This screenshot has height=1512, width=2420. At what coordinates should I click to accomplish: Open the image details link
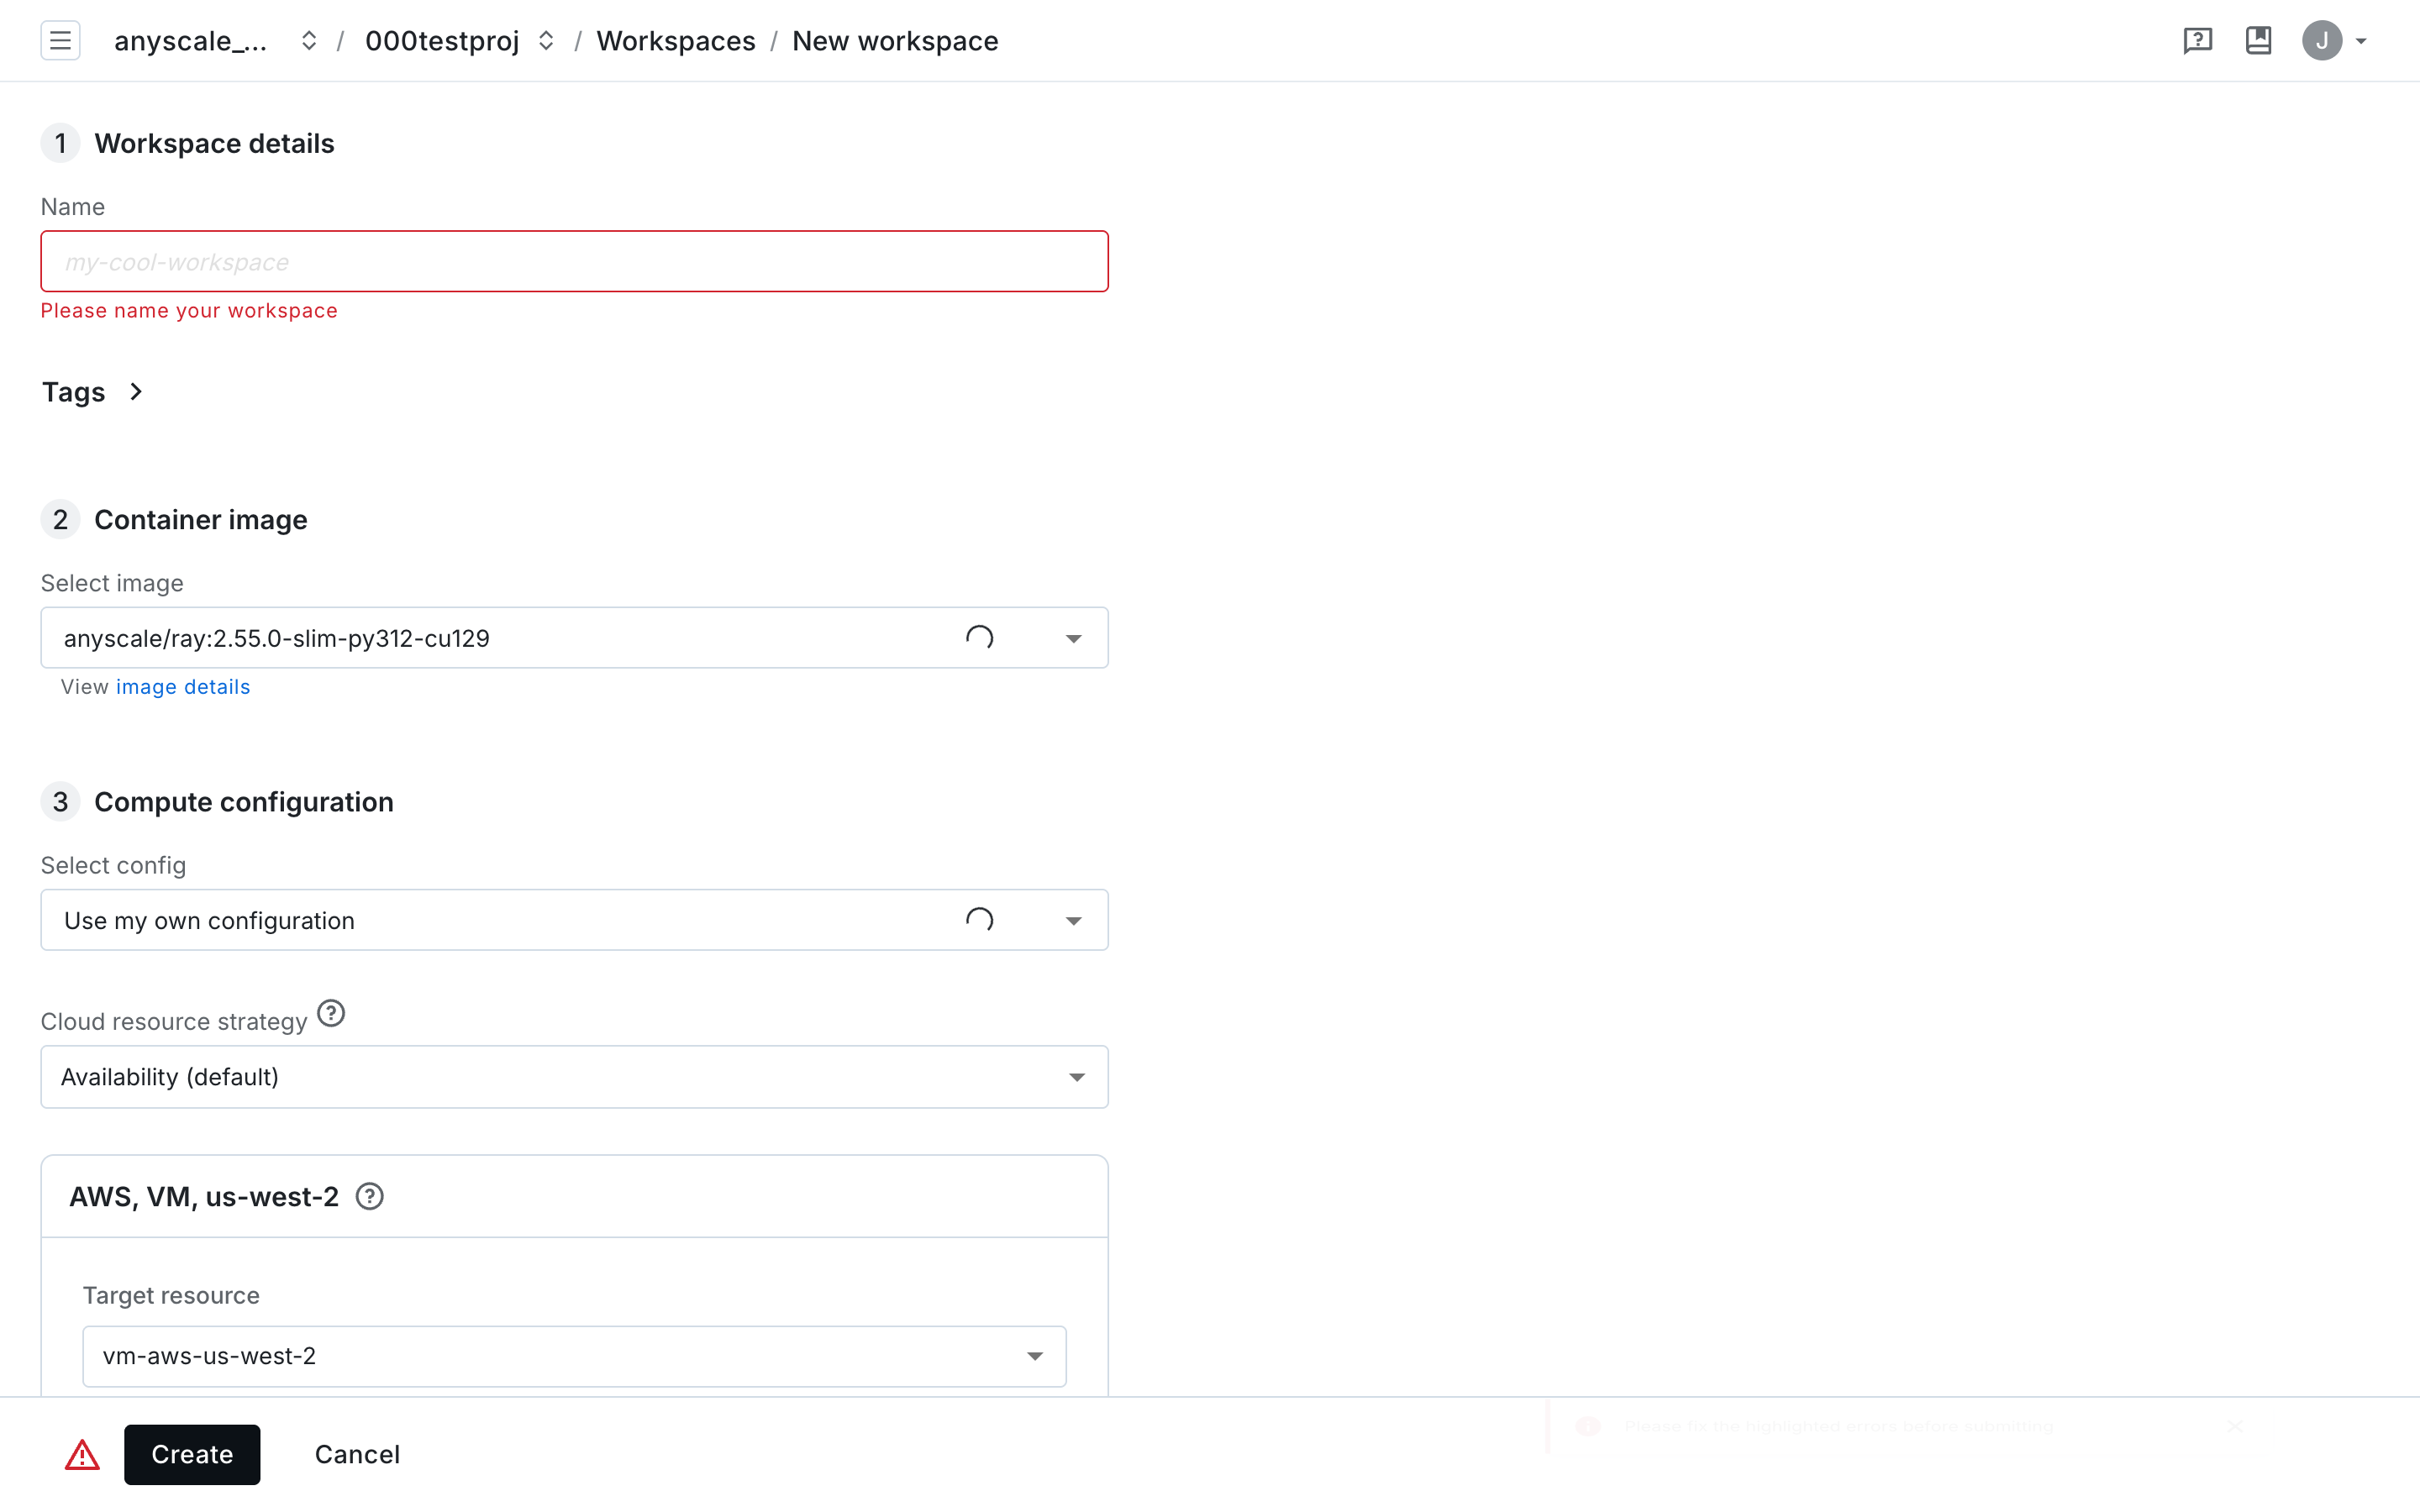click(x=183, y=687)
